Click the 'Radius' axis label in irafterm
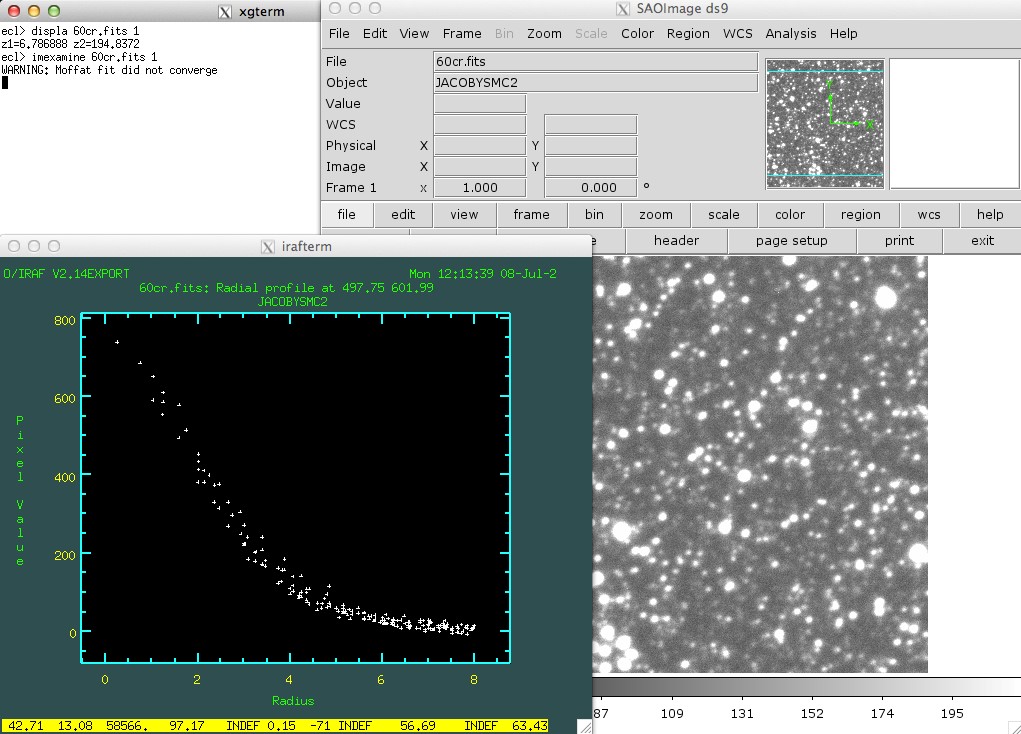This screenshot has height=734, width=1021. [293, 701]
